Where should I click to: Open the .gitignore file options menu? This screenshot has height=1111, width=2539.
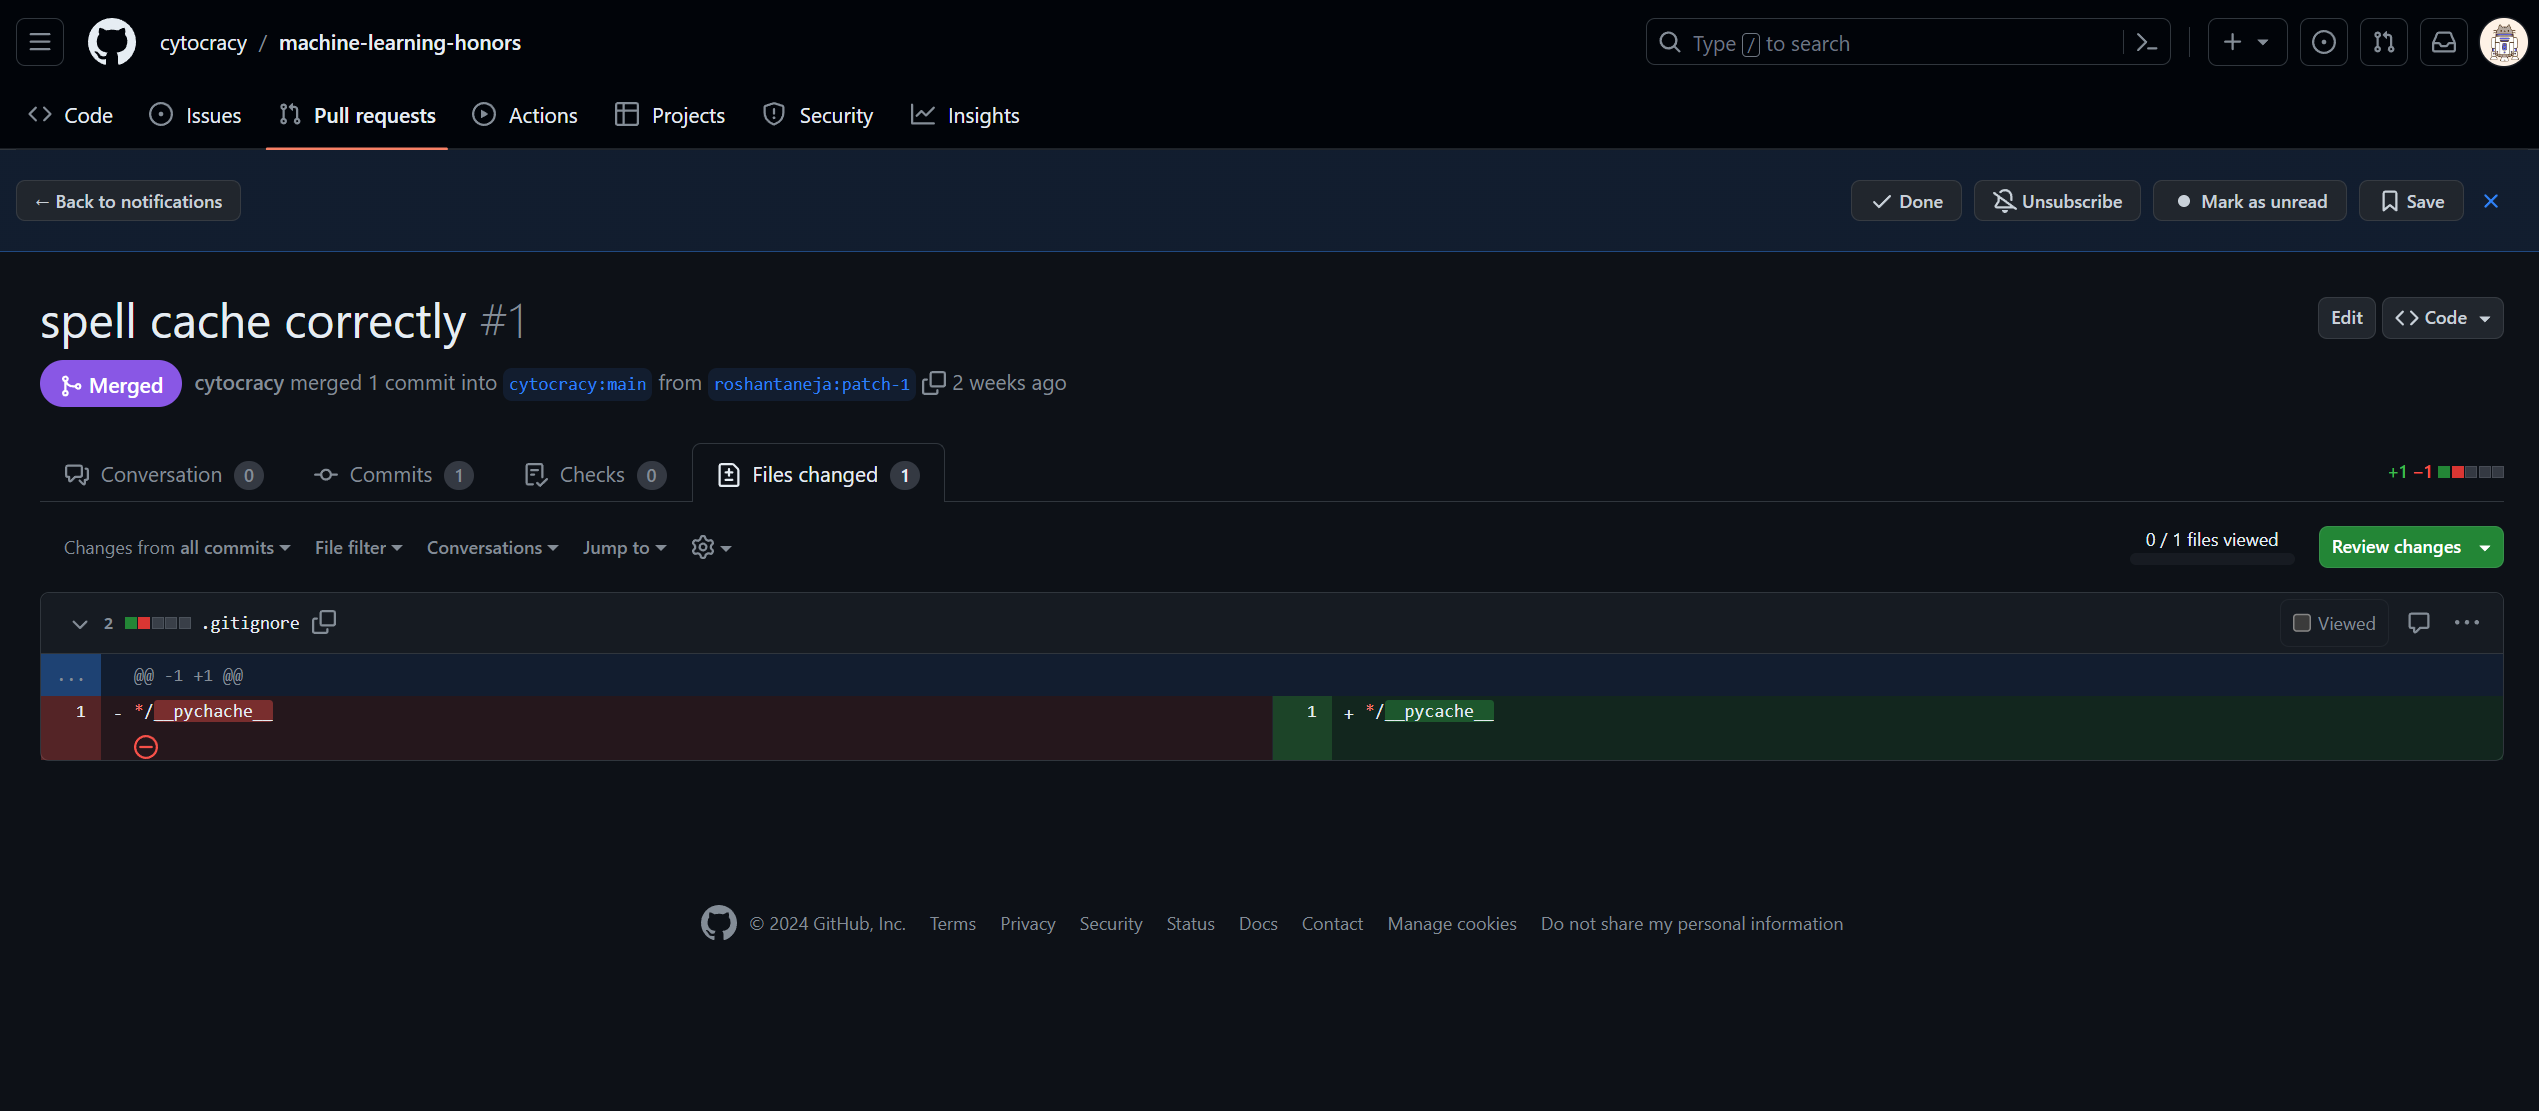(x=2467, y=623)
